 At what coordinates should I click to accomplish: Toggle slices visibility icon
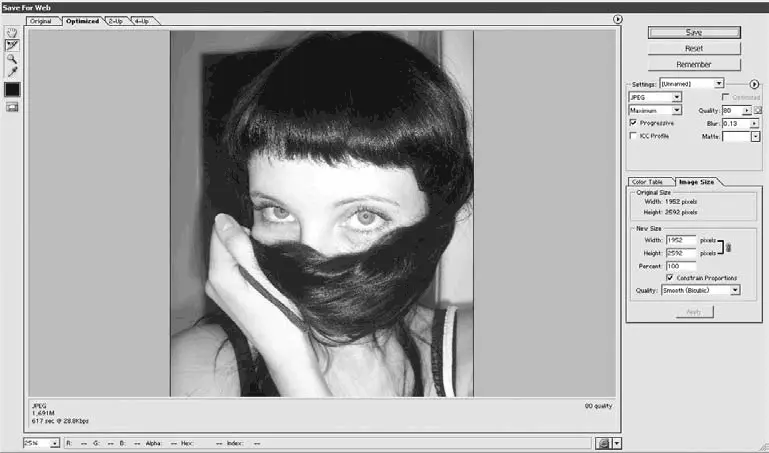pos(12,107)
